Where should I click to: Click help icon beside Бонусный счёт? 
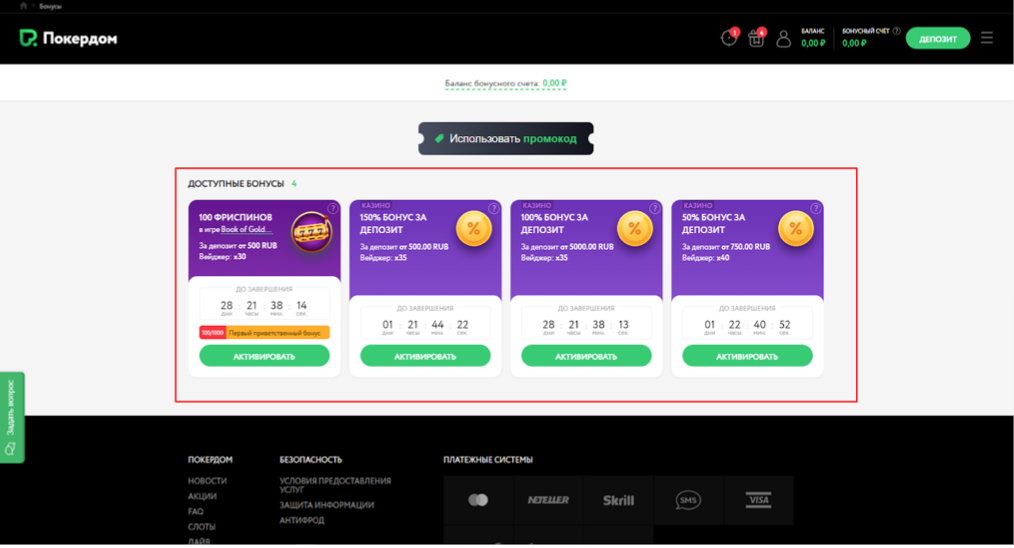pyautogui.click(x=896, y=31)
